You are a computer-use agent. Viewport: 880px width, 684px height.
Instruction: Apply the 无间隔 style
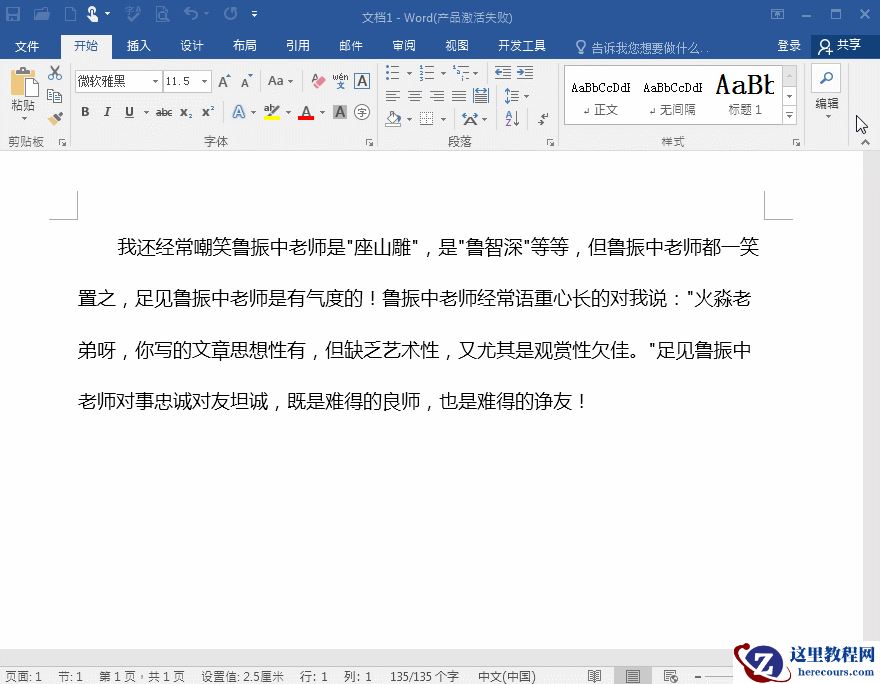tap(672, 97)
